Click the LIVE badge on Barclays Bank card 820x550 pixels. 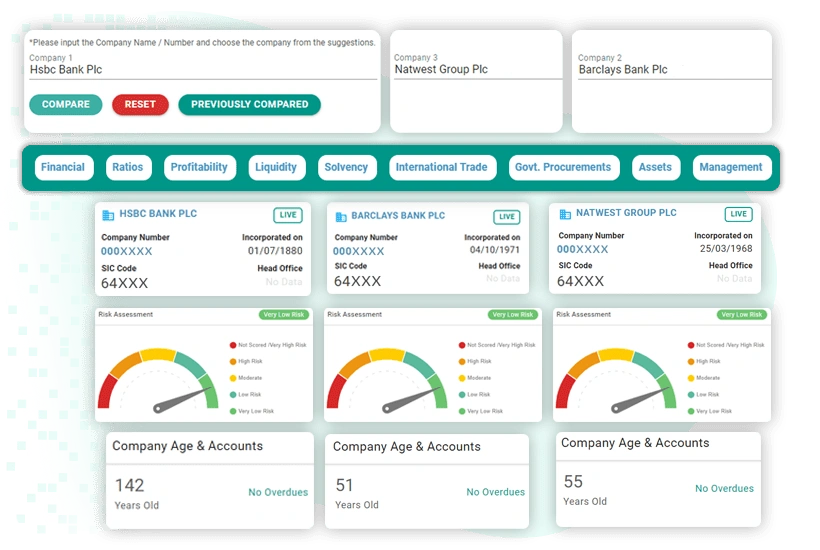[506, 217]
